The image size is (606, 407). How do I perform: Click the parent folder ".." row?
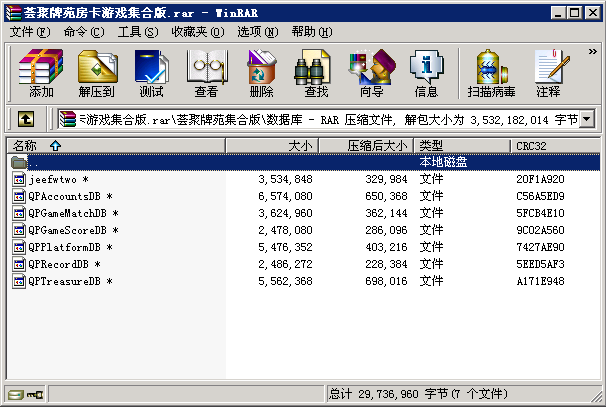(34, 162)
